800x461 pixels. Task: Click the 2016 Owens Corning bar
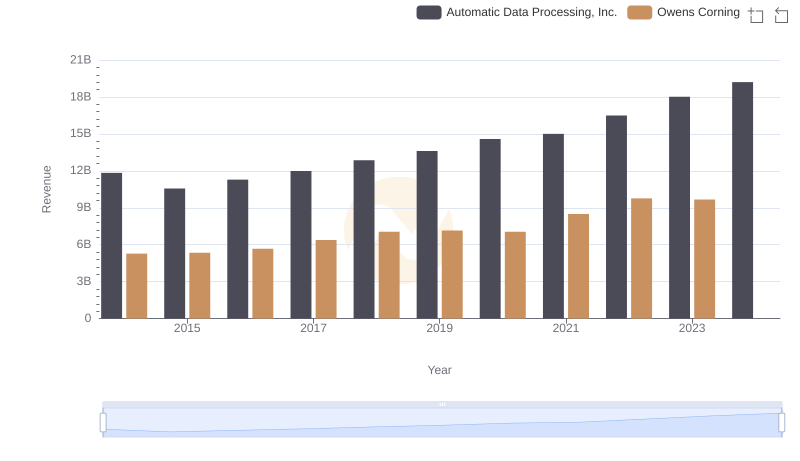coord(263,284)
